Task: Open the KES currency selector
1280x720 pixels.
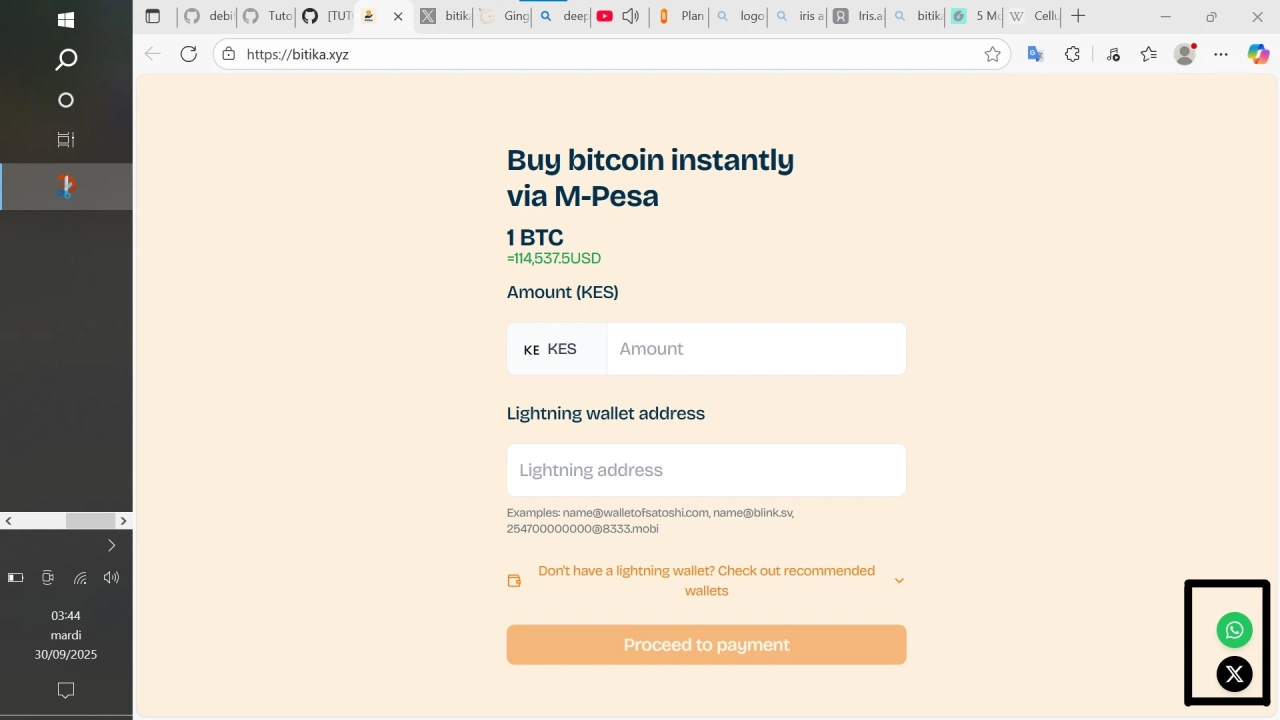Action: (x=556, y=349)
